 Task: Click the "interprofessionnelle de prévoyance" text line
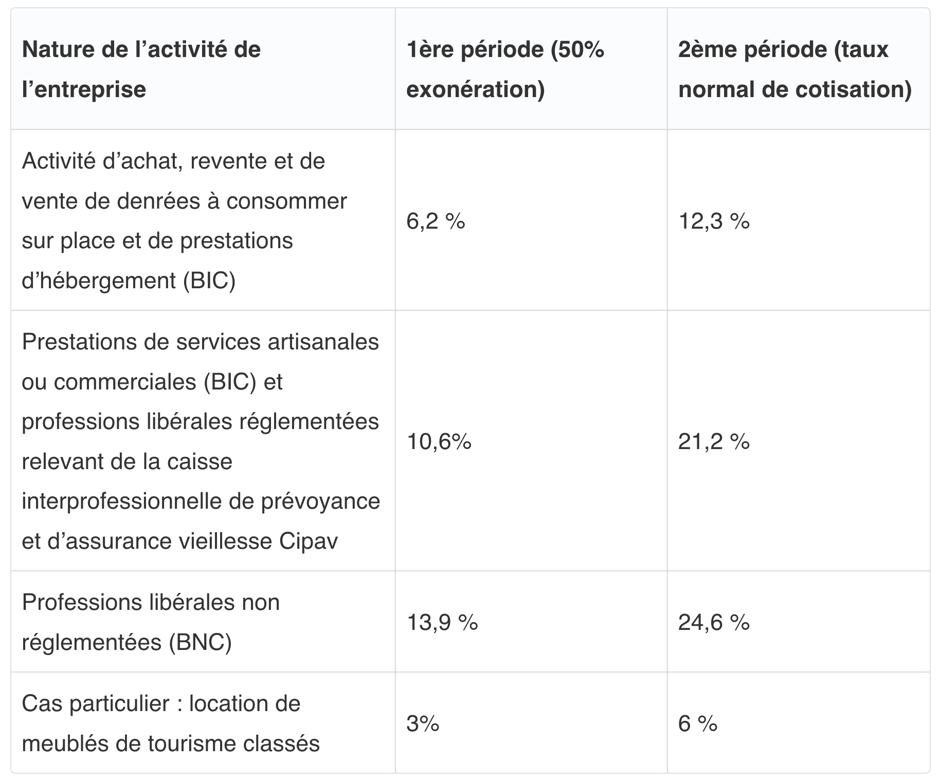coord(200,501)
